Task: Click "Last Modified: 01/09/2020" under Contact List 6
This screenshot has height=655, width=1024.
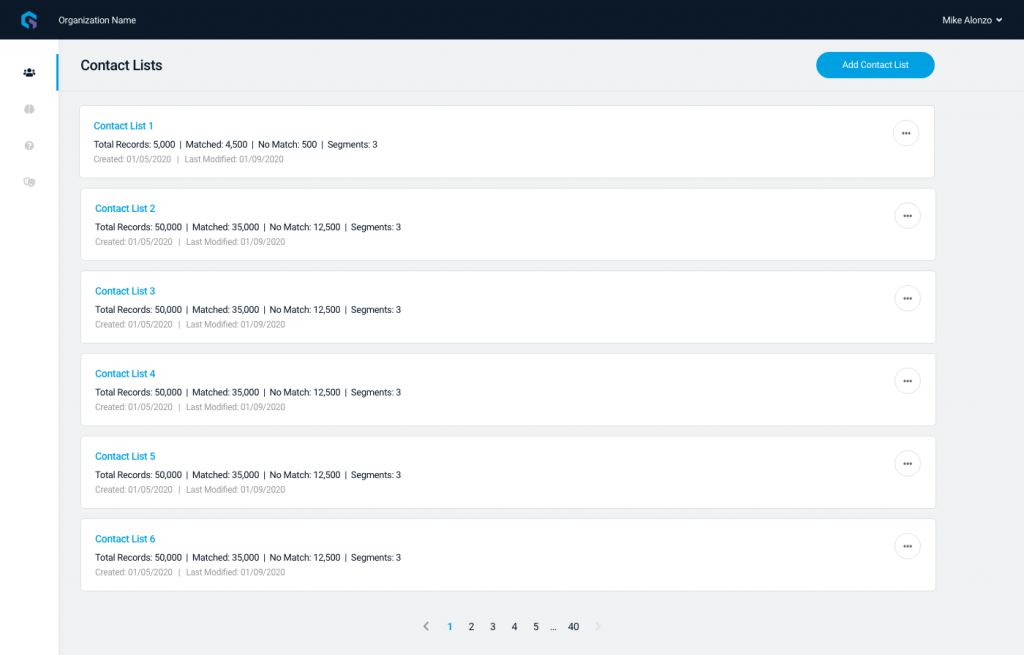Action: click(x=236, y=572)
